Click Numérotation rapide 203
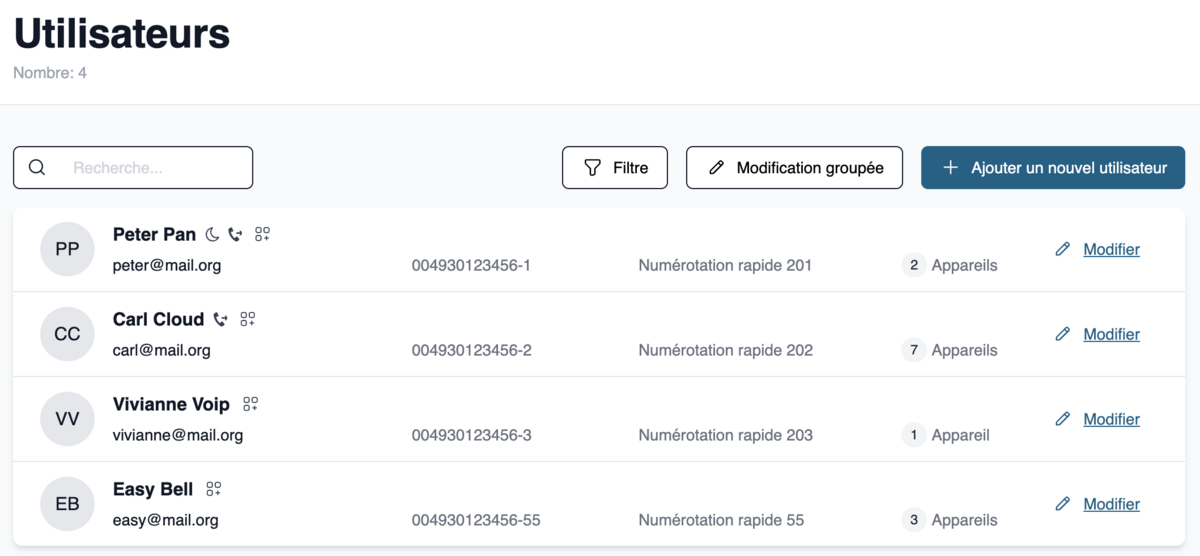Image resolution: width=1200 pixels, height=556 pixels. pos(726,436)
